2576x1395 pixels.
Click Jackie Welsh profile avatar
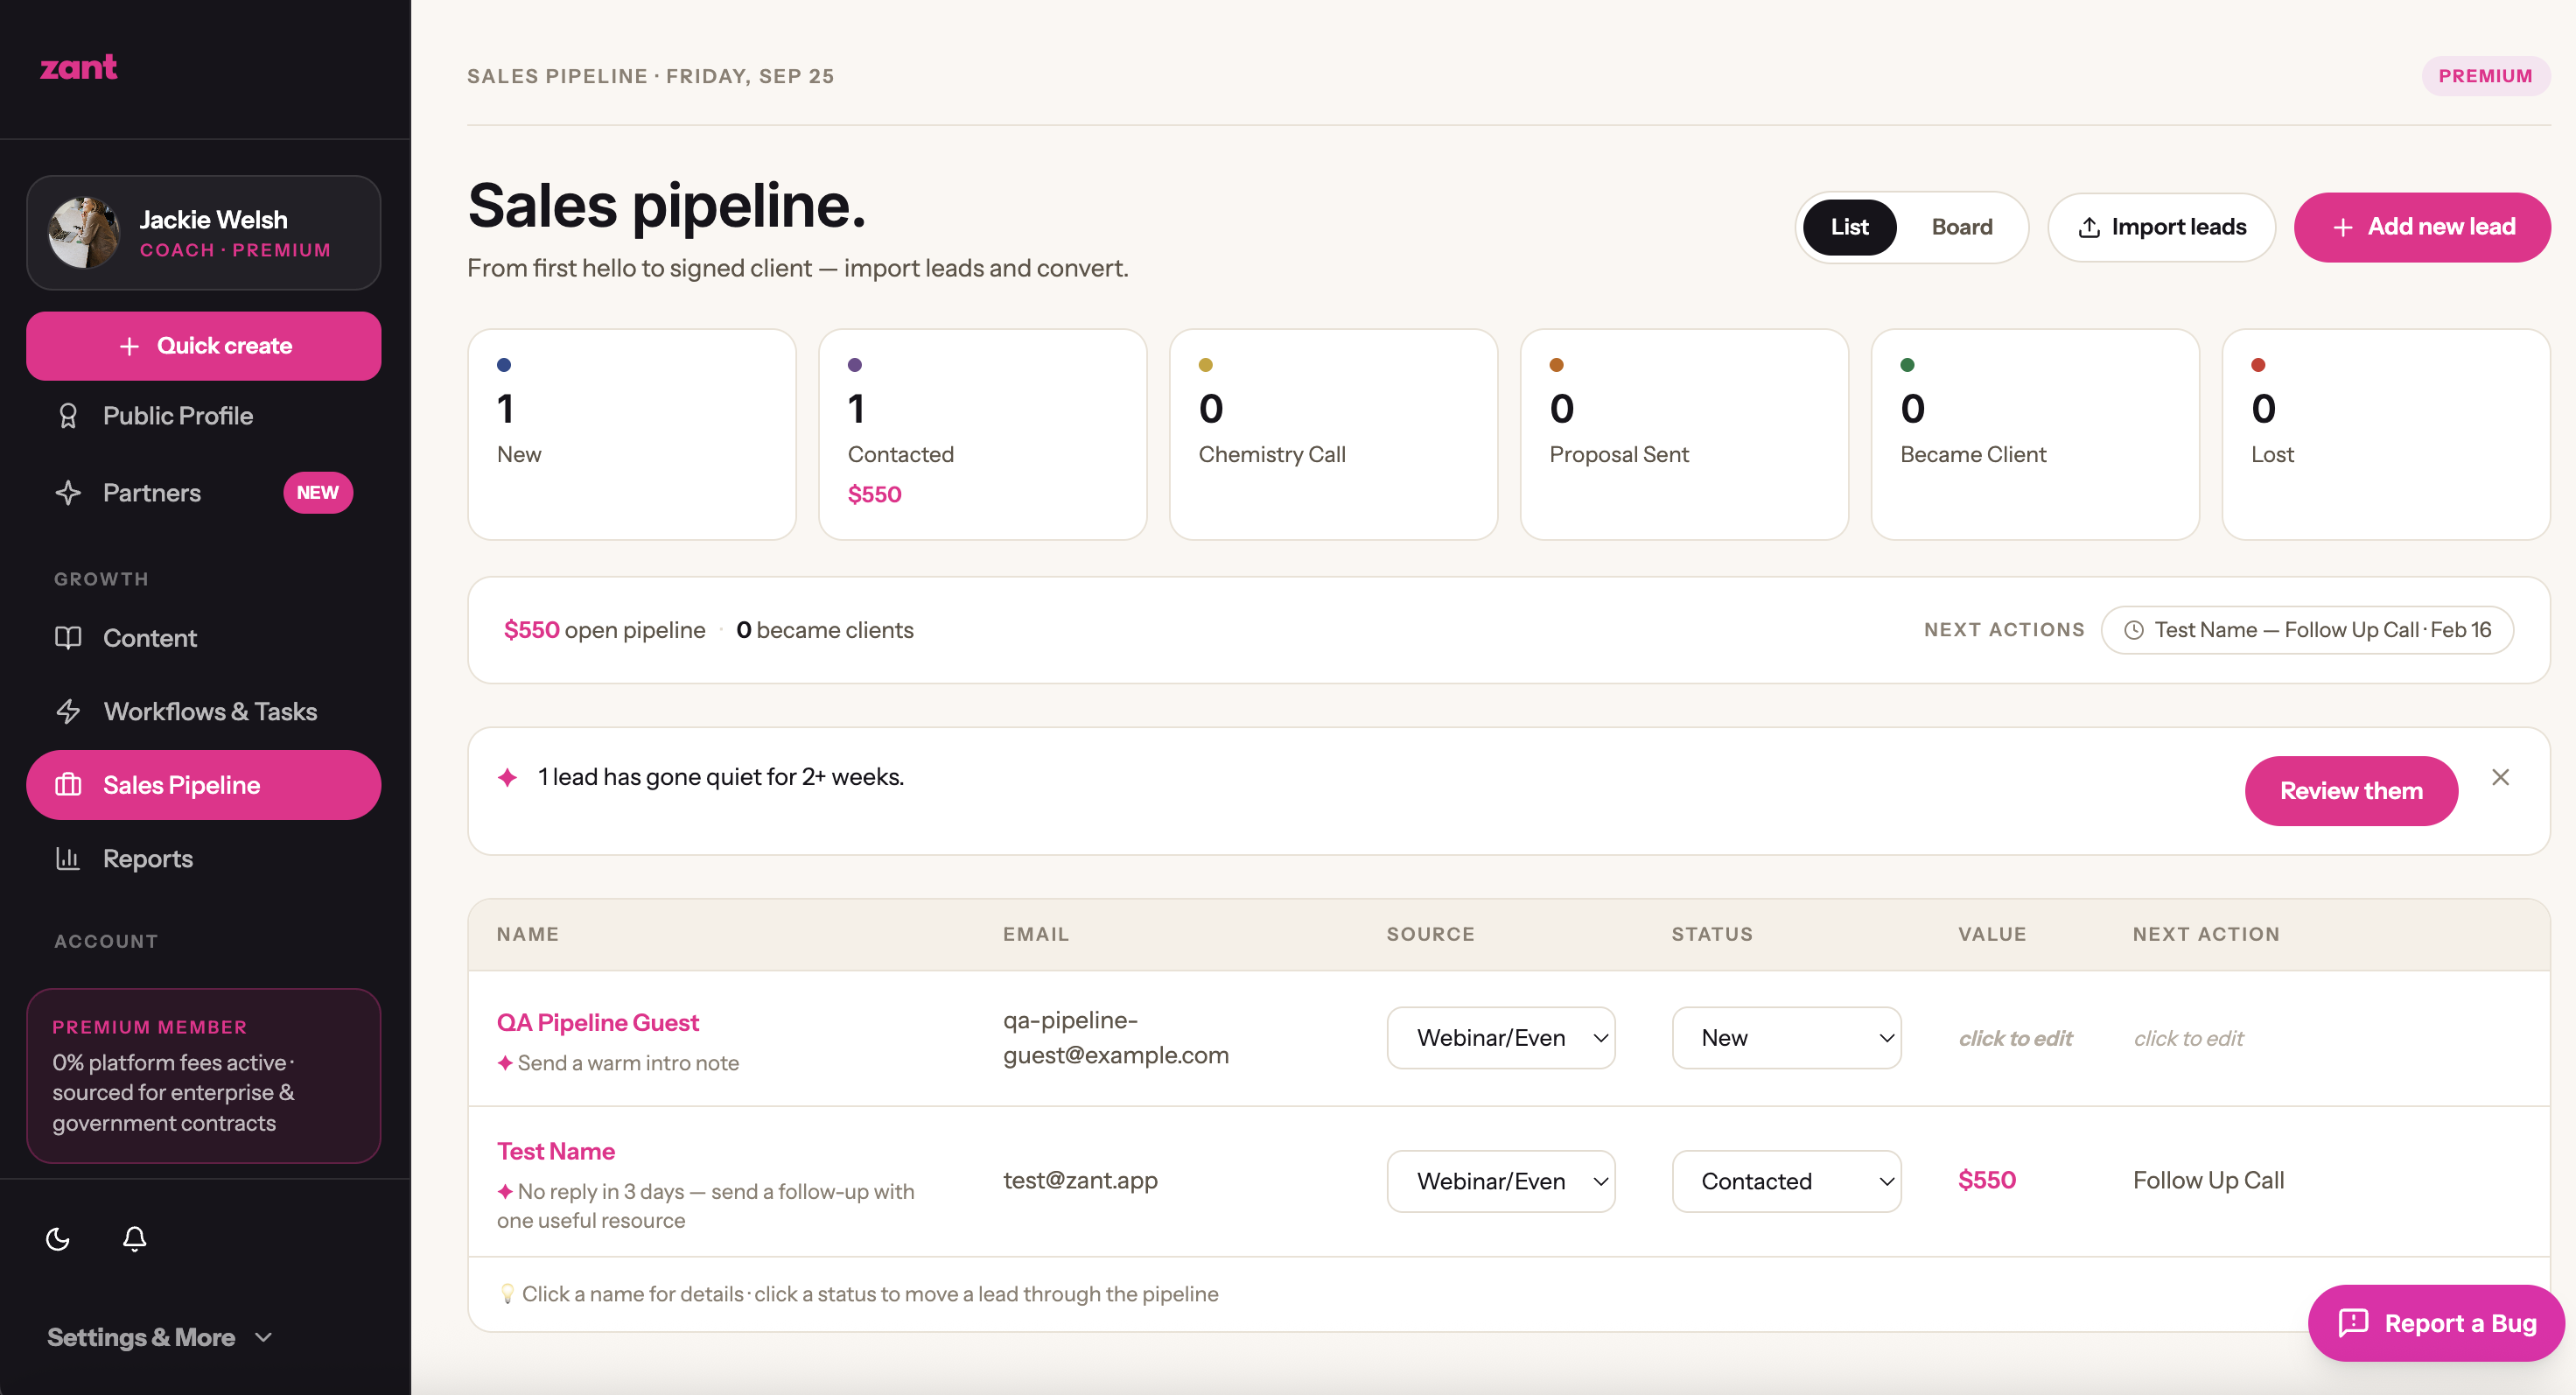[84, 233]
